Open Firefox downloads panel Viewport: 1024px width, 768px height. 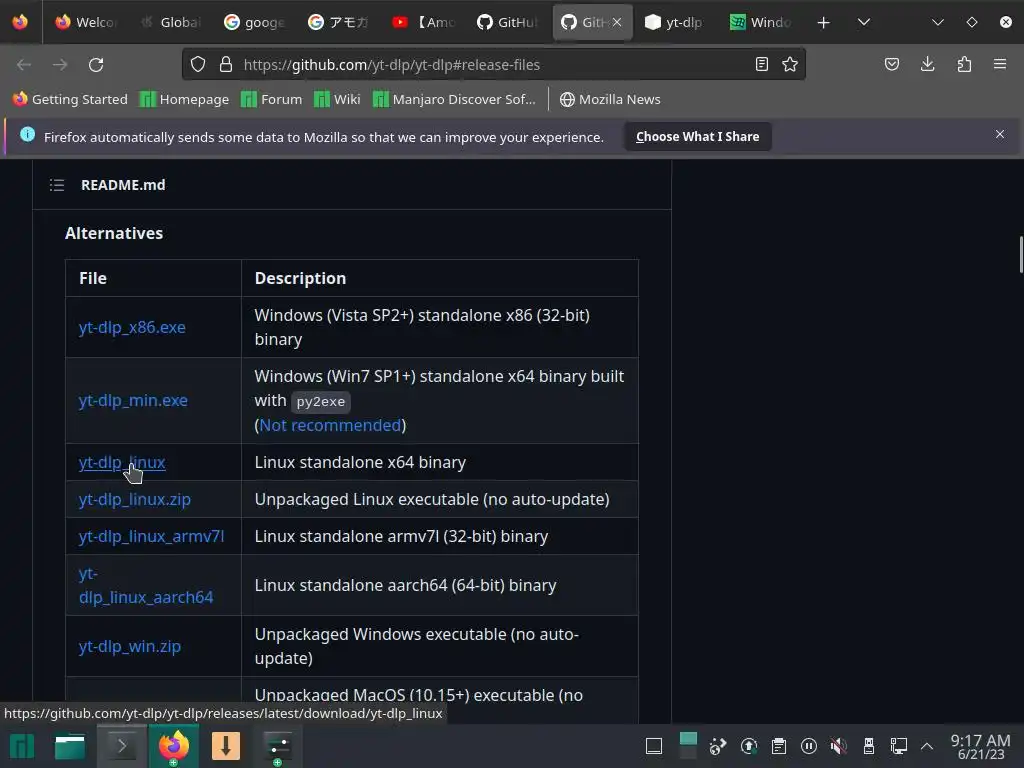tap(927, 64)
